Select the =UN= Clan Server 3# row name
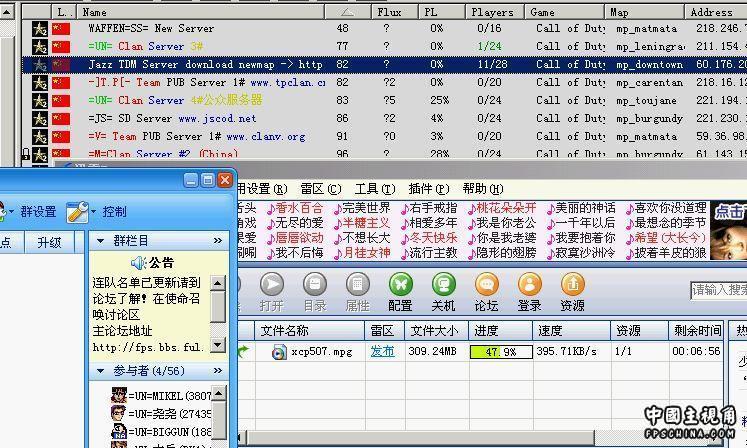The image size is (747, 448). pos(146,47)
